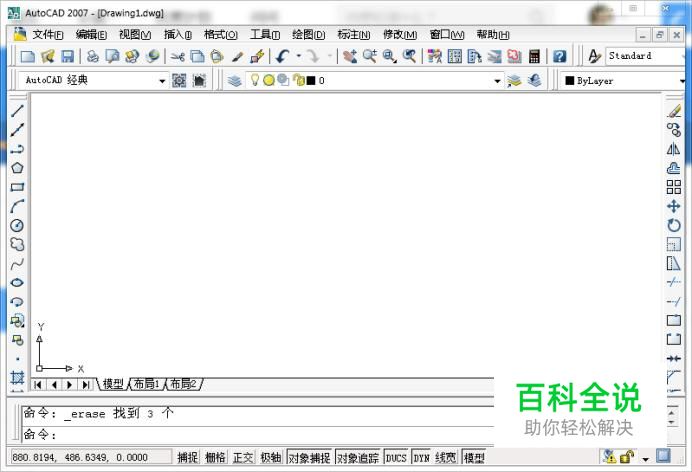Select the Revision Cloud tool

17,244
